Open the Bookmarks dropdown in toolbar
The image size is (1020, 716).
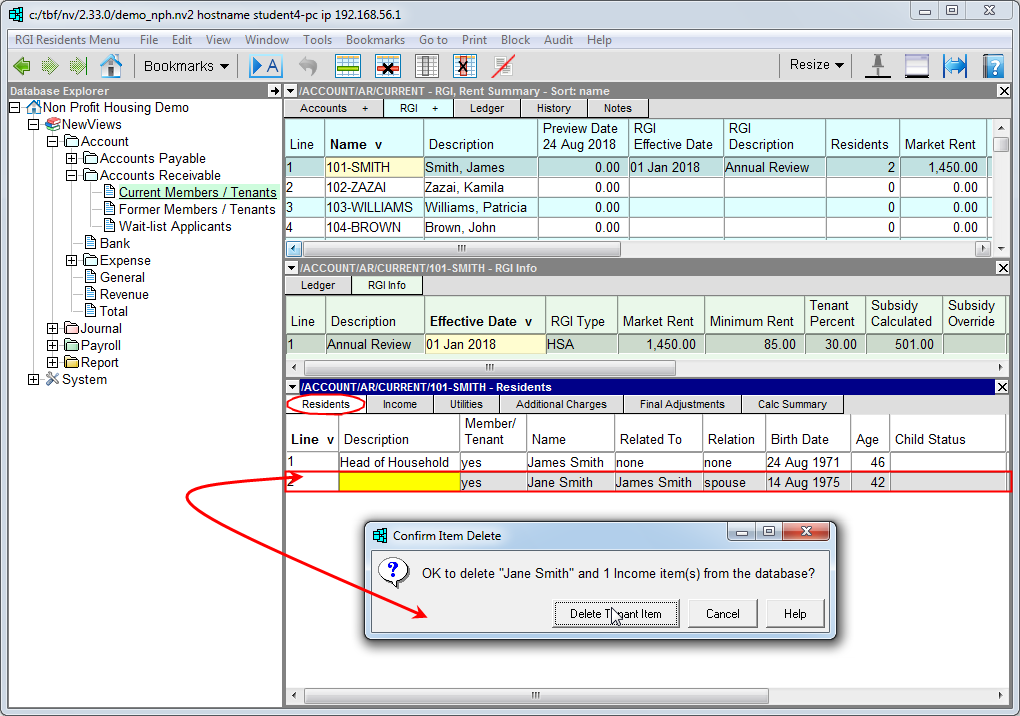186,66
